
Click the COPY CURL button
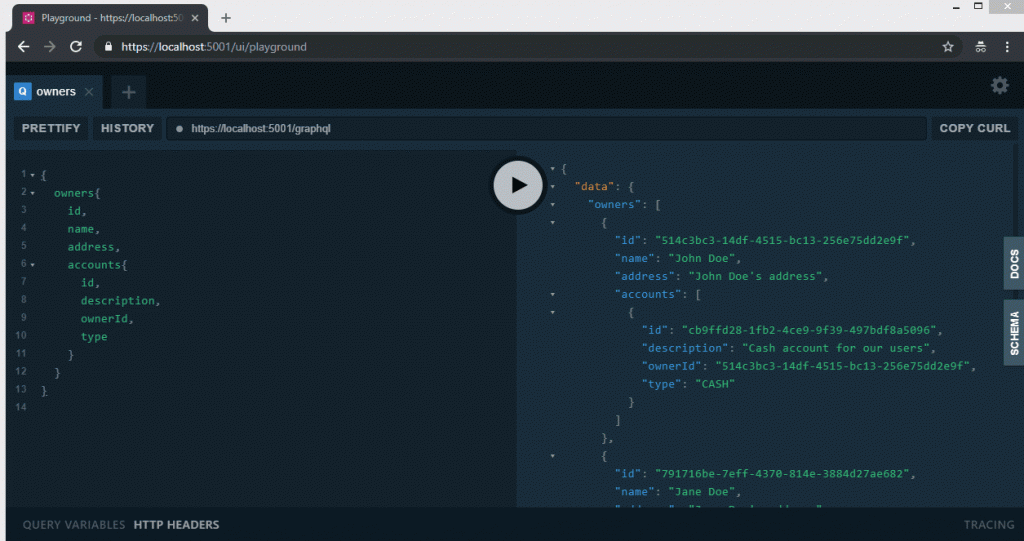click(974, 129)
